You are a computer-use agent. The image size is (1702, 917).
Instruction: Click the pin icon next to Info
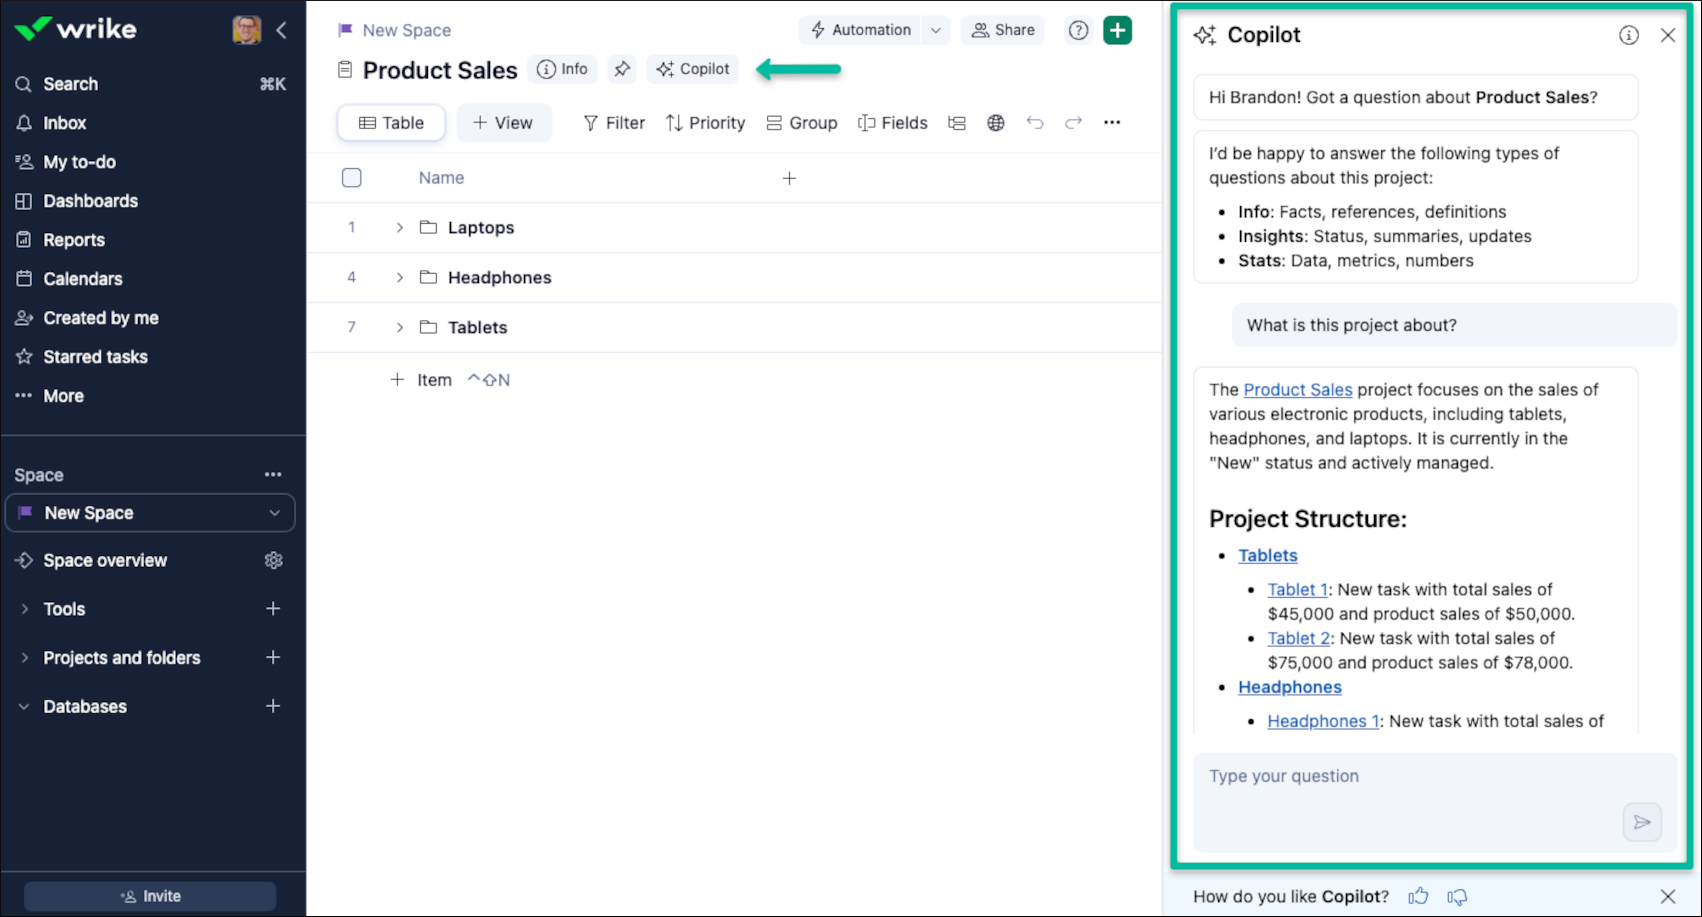(622, 69)
